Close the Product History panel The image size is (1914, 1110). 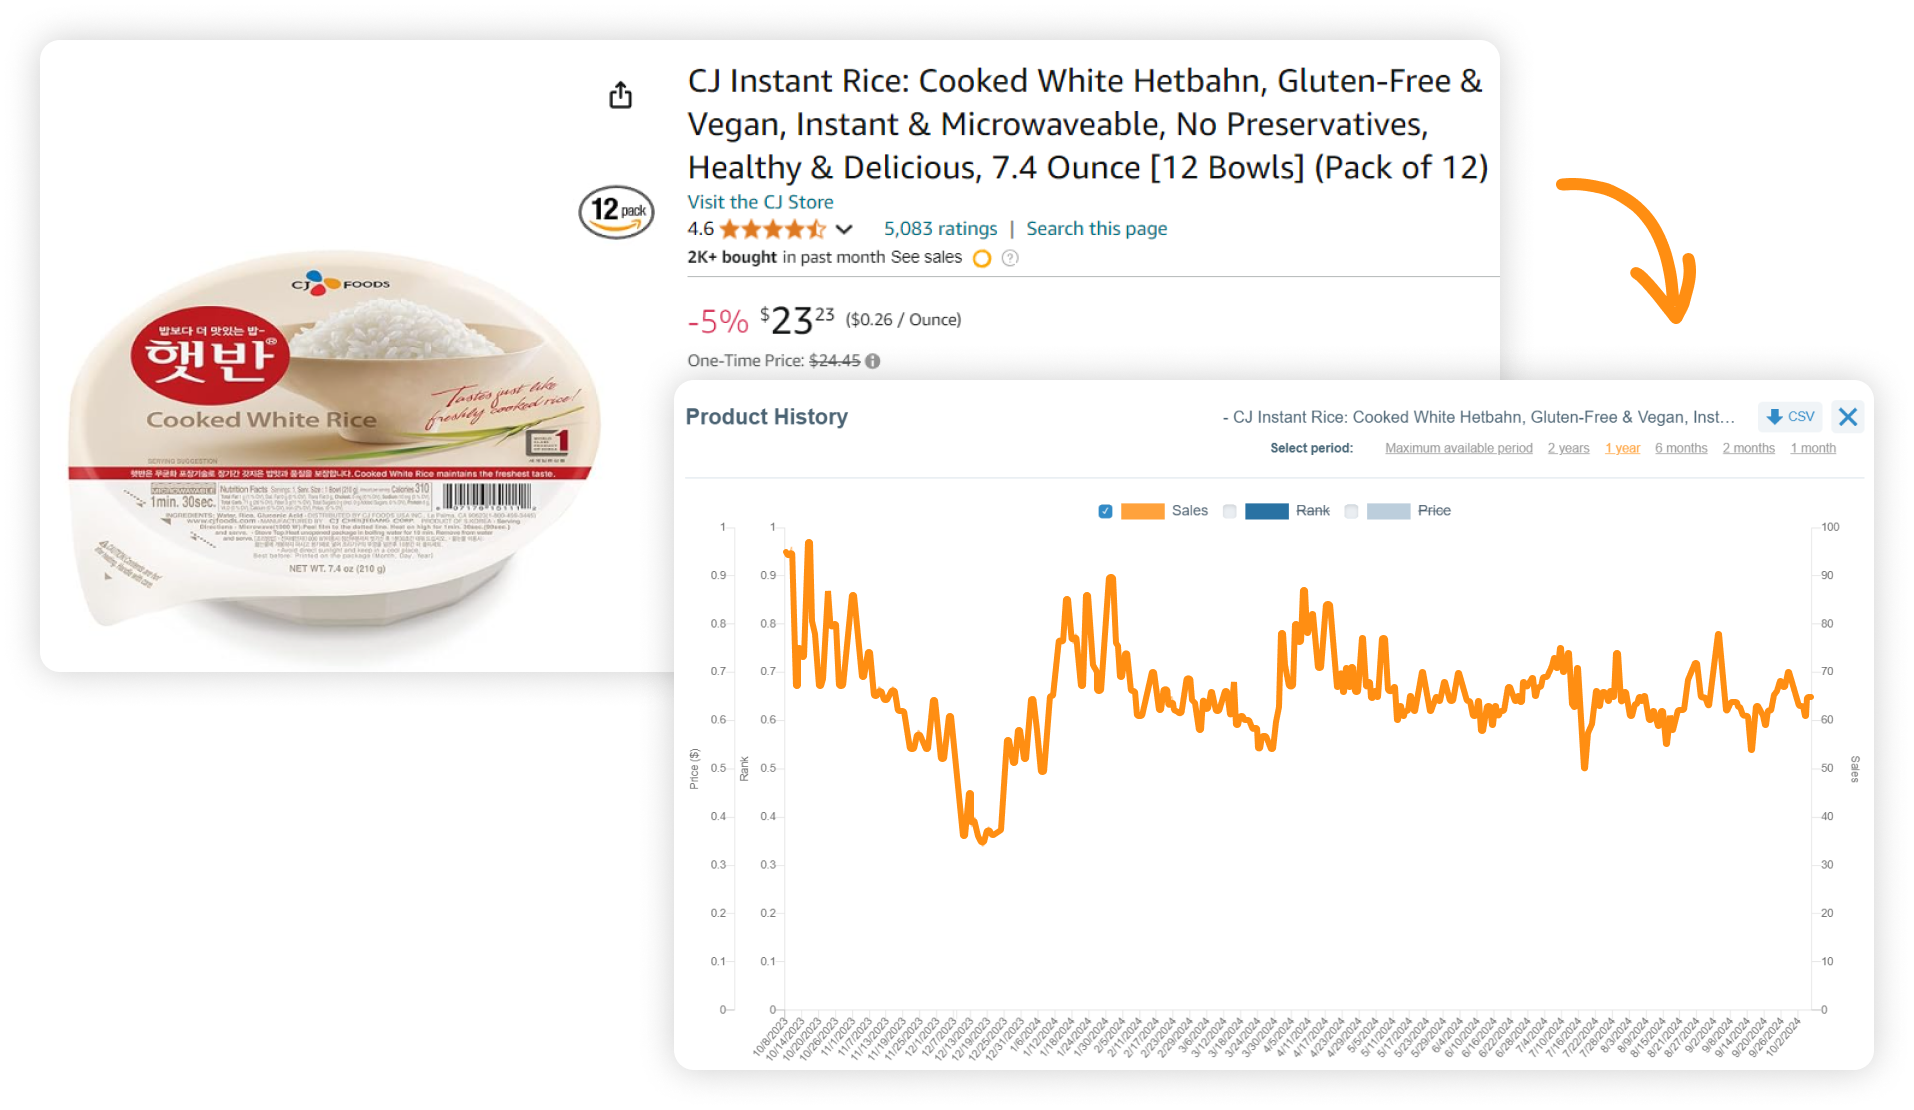tap(1847, 417)
